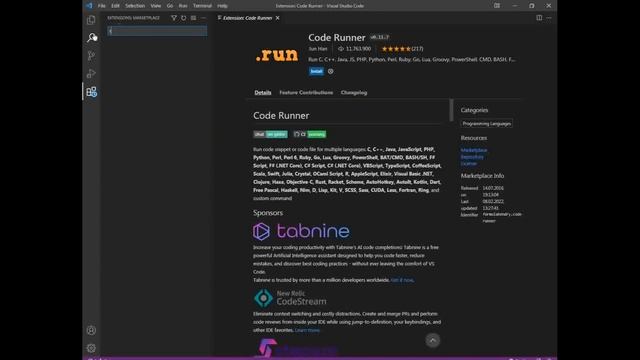Open the Edit menu
Screen dimensions: 640x360
click(116, 6)
